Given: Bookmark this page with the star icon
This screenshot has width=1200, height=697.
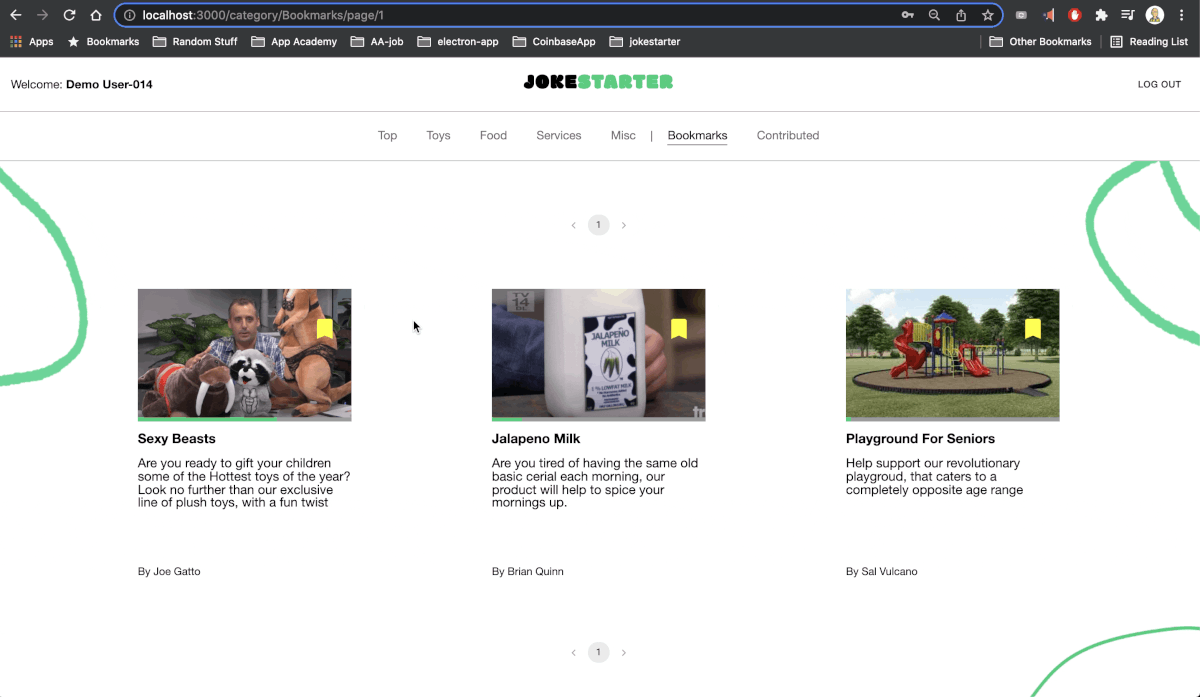Looking at the screenshot, I should click(988, 15).
